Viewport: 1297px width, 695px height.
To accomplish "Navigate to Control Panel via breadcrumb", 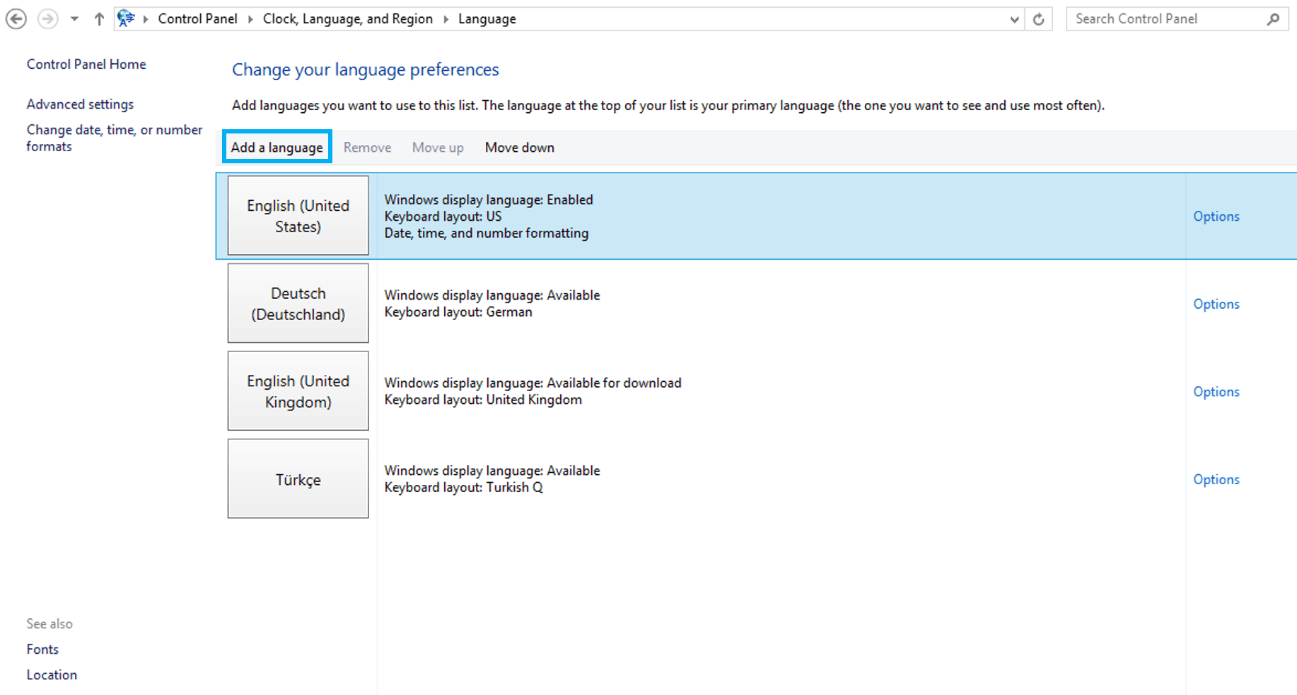I will pyautogui.click(x=198, y=18).
